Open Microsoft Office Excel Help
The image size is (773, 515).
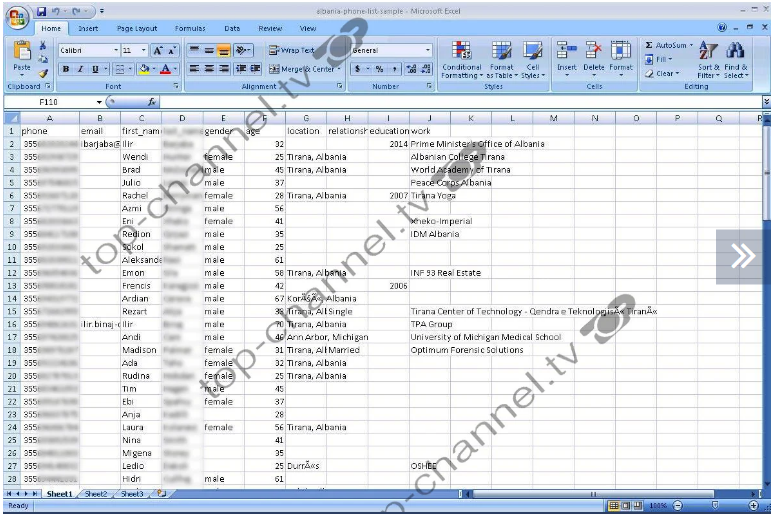click(x=722, y=28)
